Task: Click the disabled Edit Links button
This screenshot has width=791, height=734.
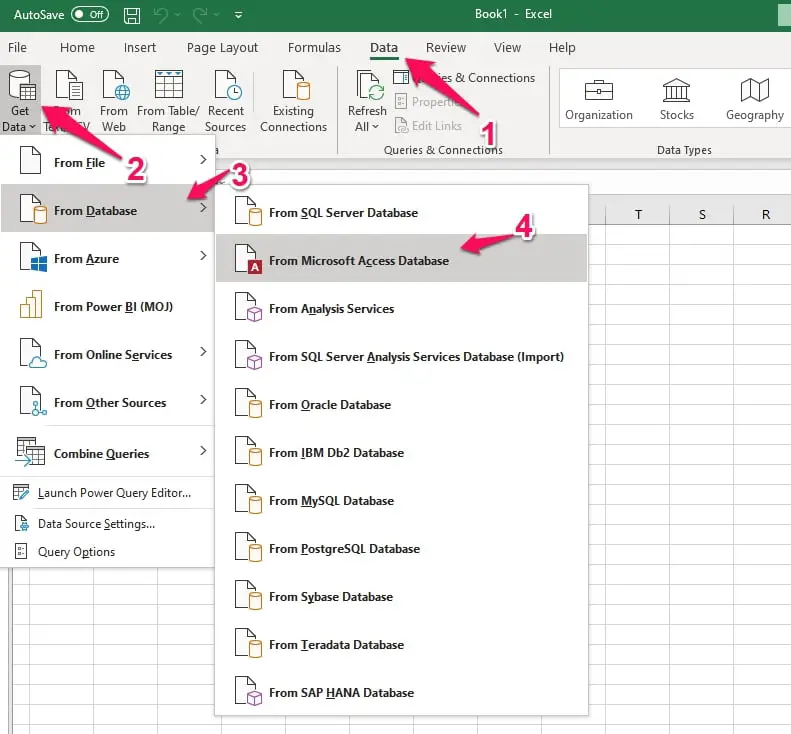Action: 428,126
